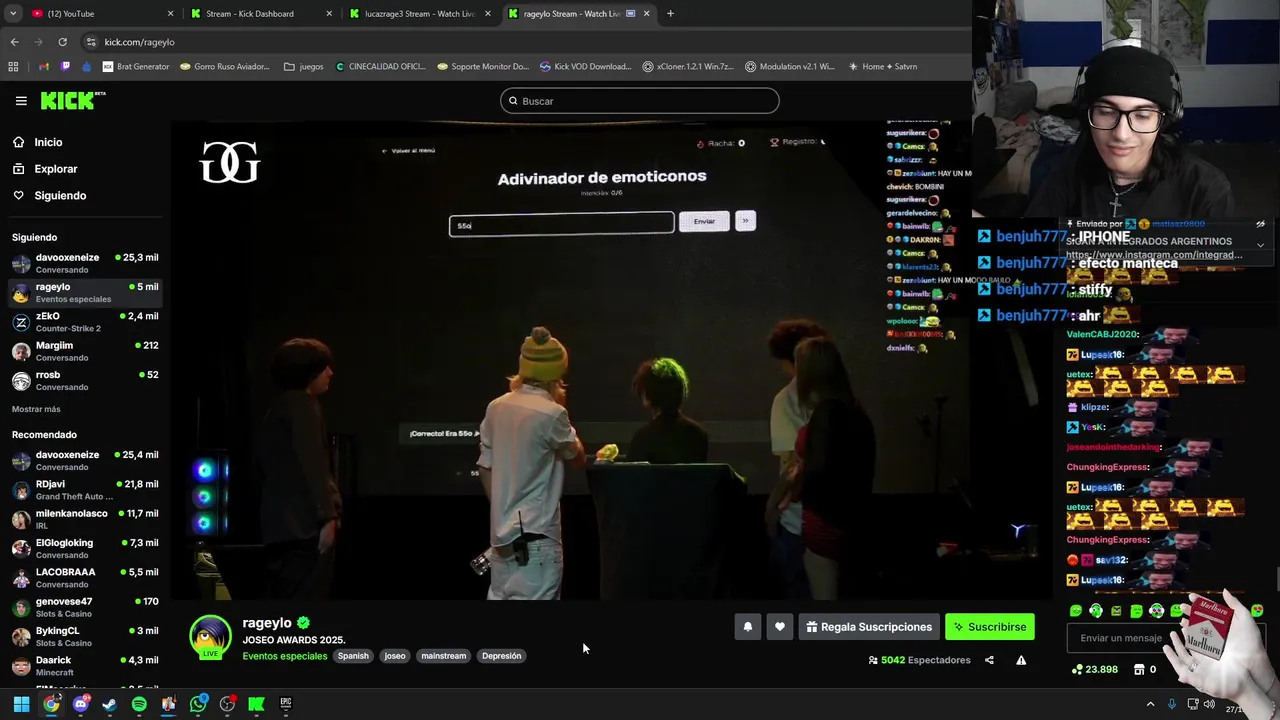The height and width of the screenshot is (720, 1280).
Task: Open BykingCL recommended channel
Action: point(85,636)
